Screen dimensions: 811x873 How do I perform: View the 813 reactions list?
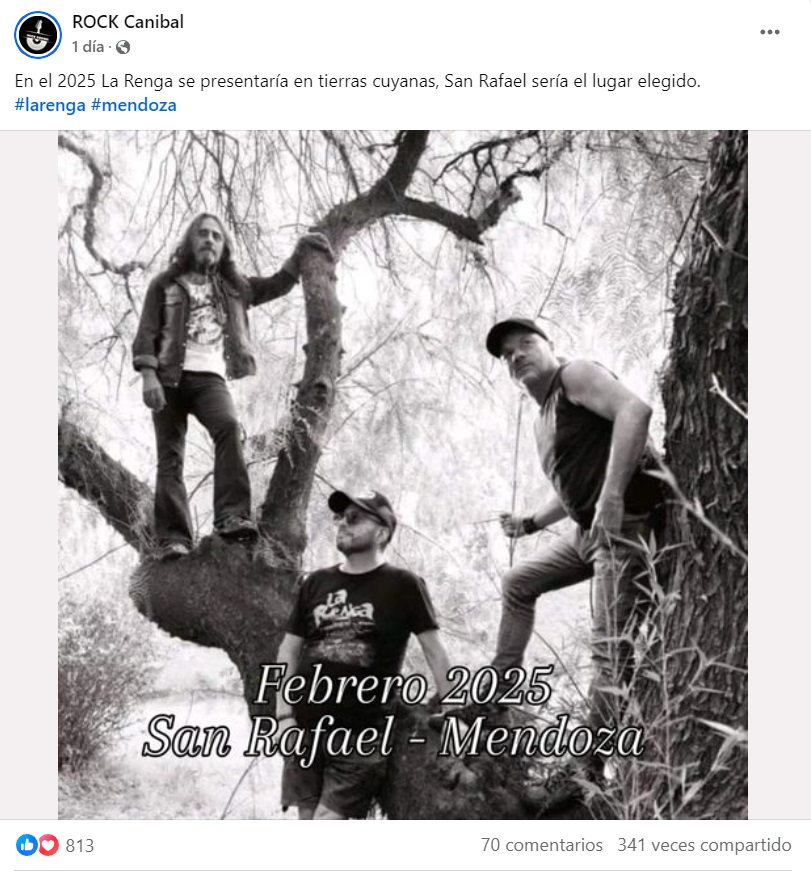[80, 845]
